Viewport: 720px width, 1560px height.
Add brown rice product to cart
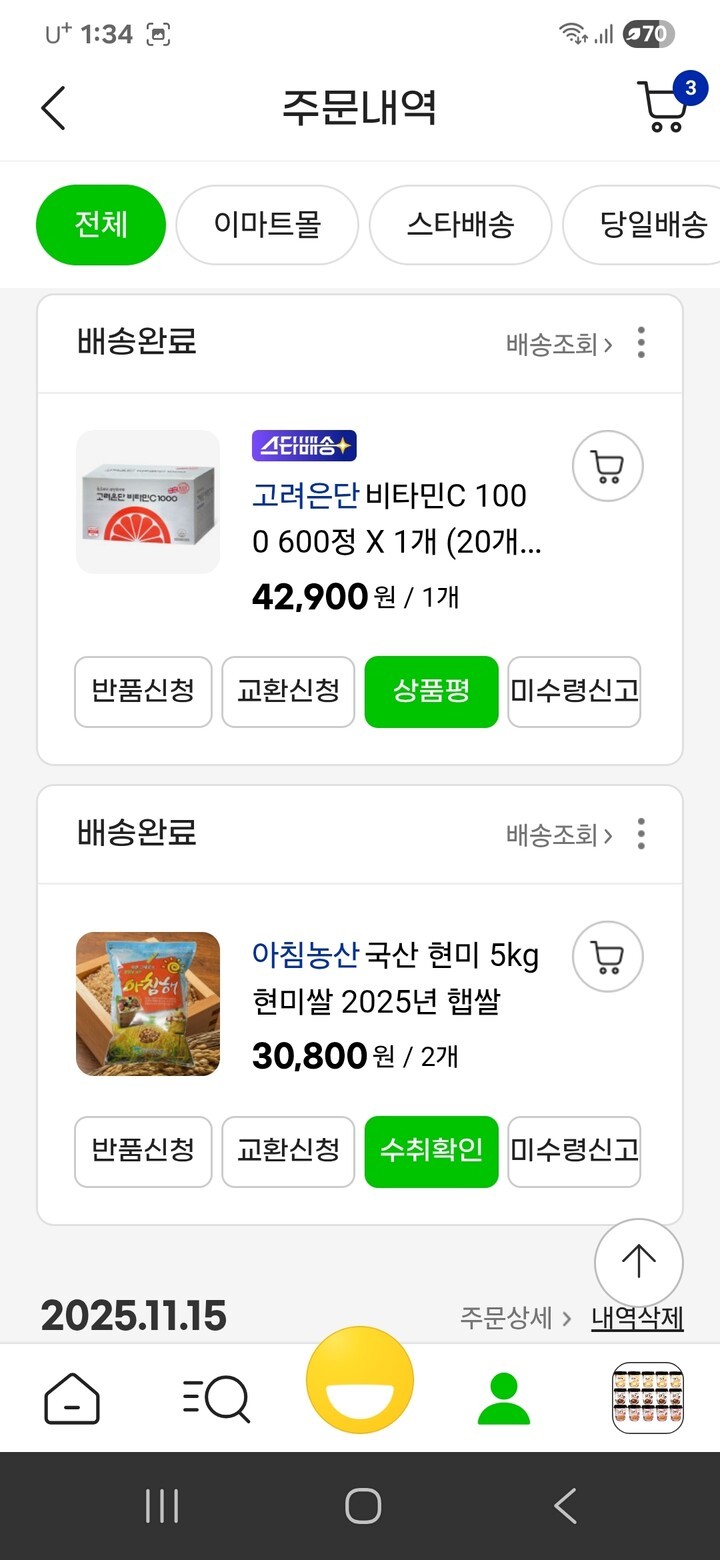[607, 957]
